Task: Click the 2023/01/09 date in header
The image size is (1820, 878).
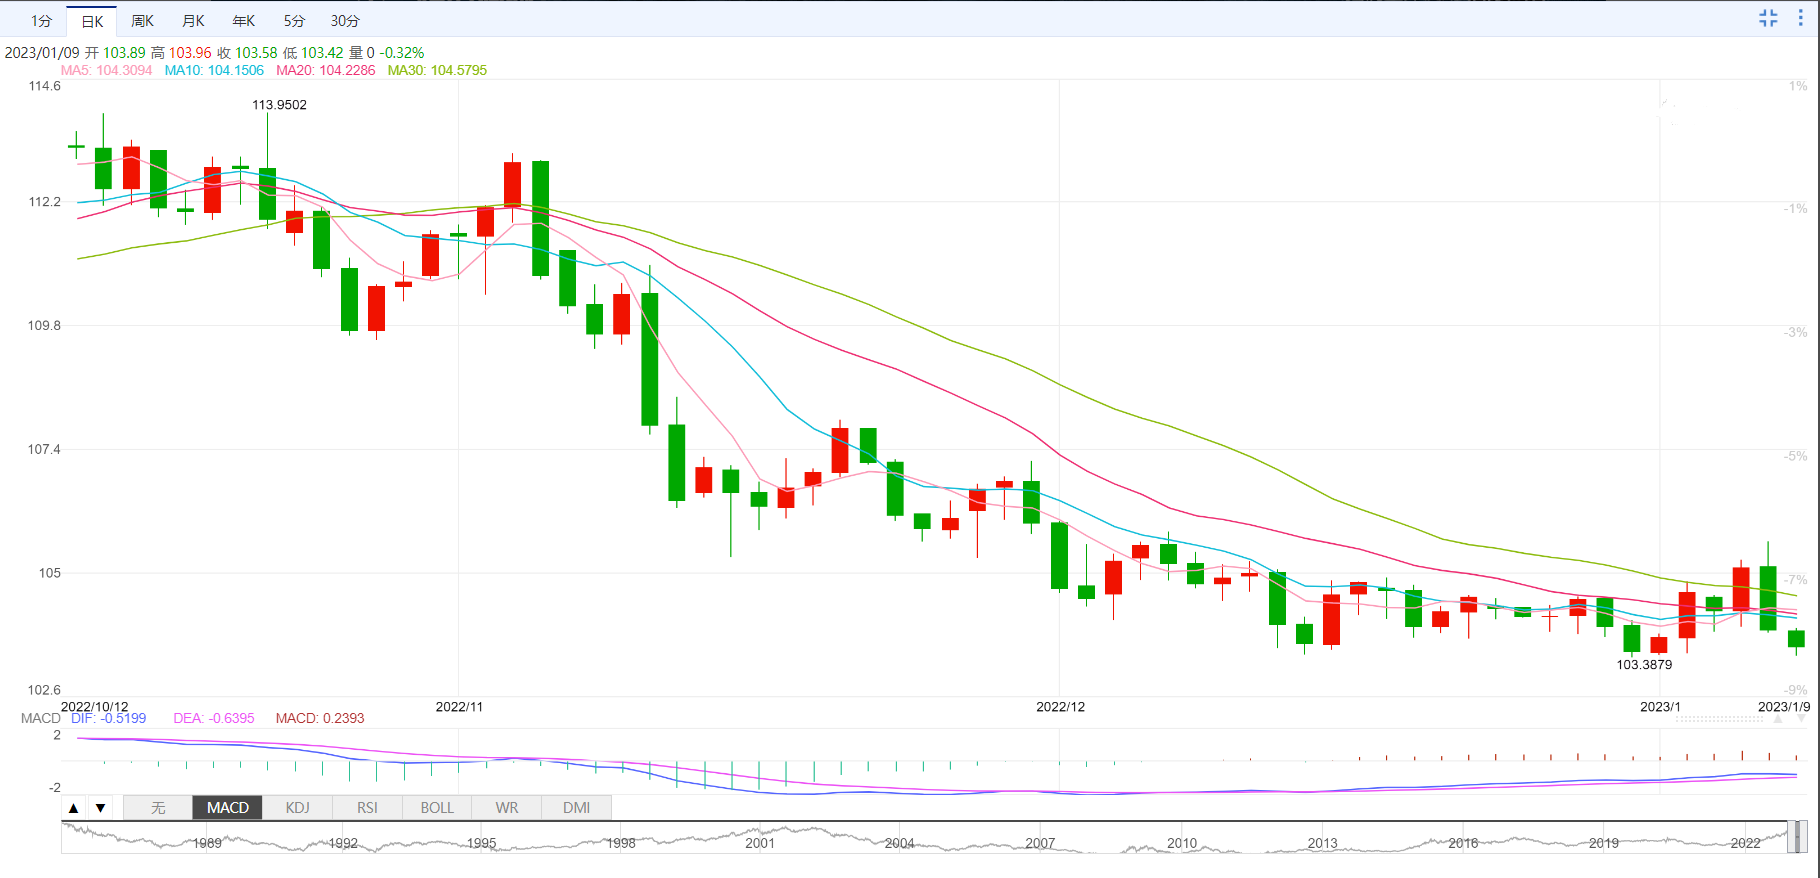Action: click(42, 52)
